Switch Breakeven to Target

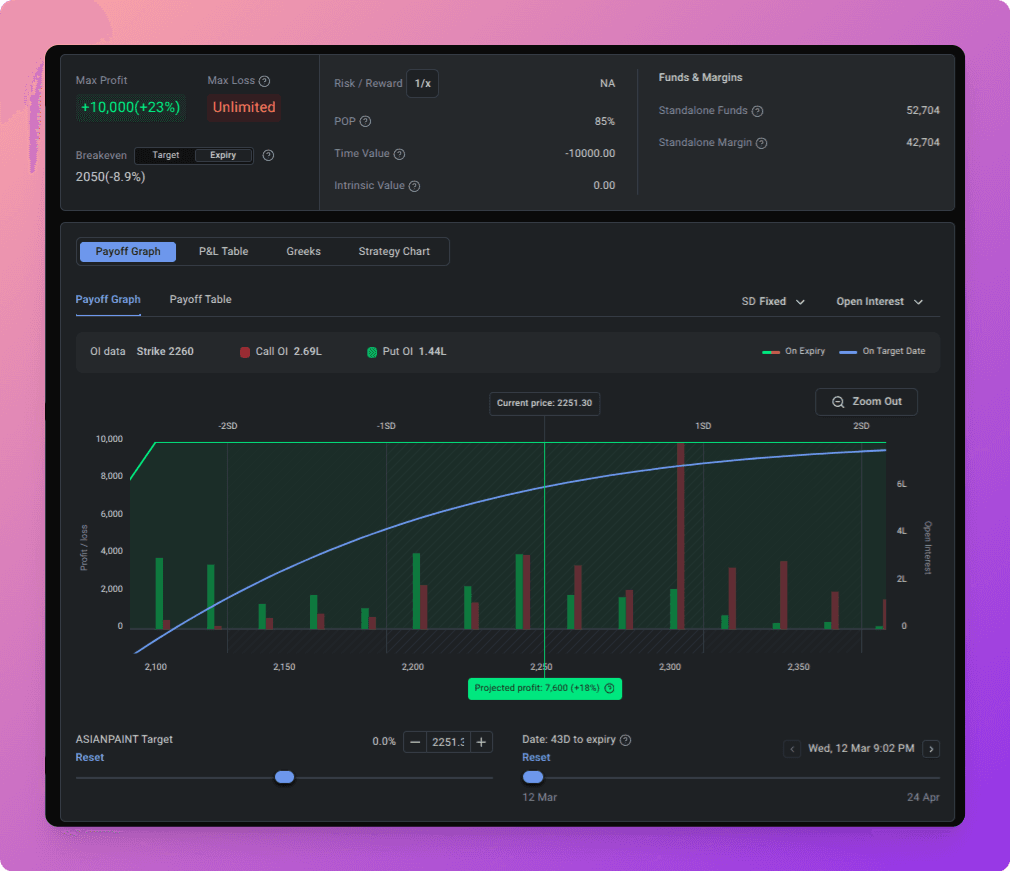[x=166, y=155]
